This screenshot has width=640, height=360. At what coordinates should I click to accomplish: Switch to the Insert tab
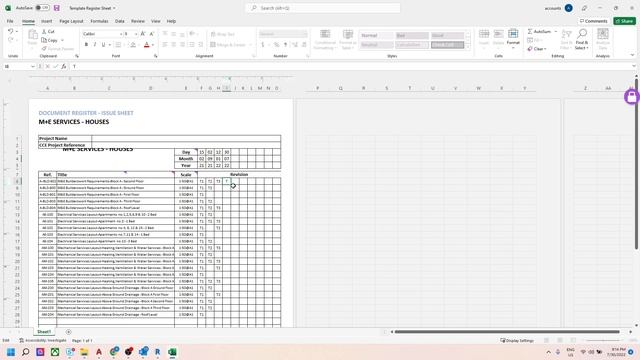[x=47, y=21]
